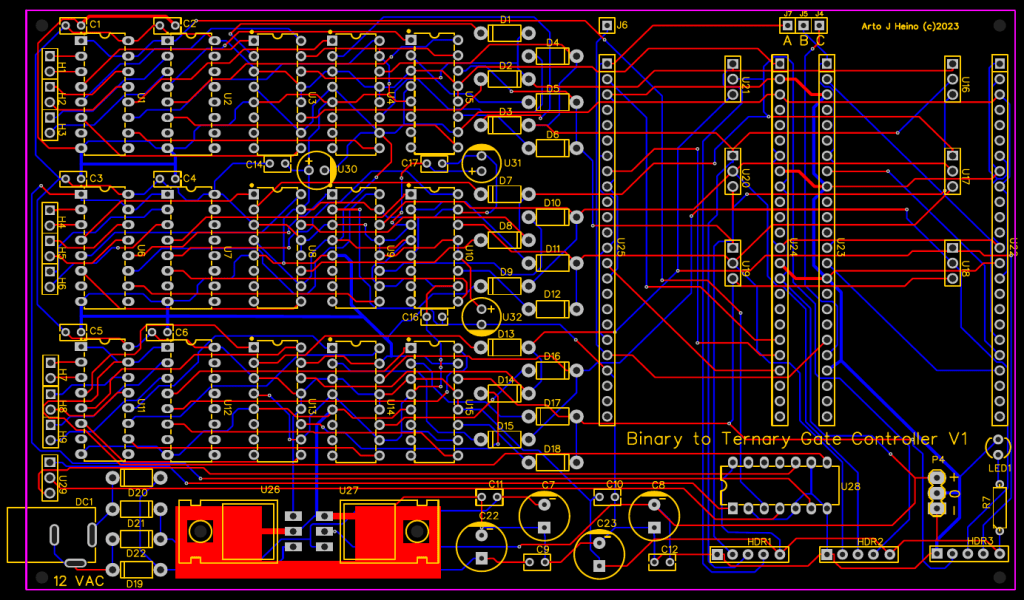Screen dimensions: 1024x600
Task: Click the "12 VAC" silkscreen label
Action: [78, 581]
